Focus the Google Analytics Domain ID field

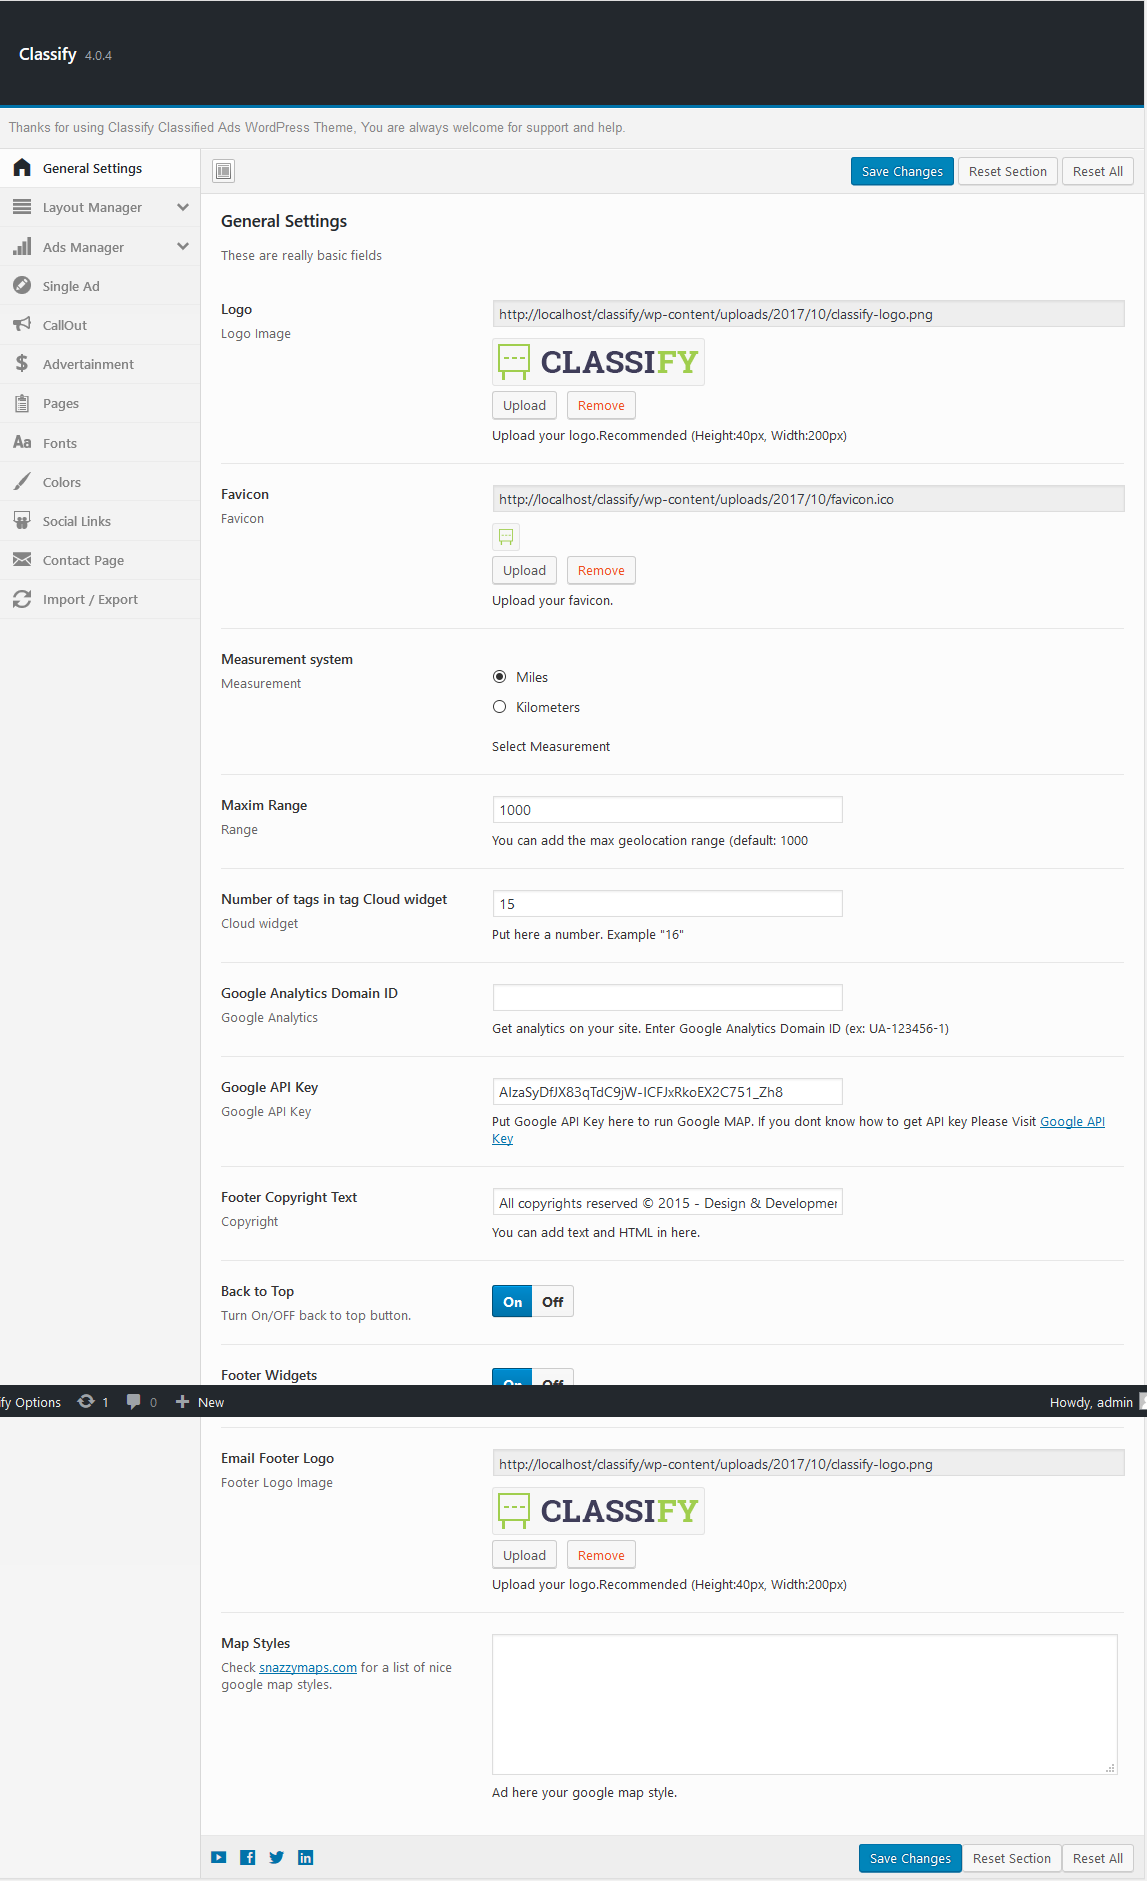click(668, 998)
